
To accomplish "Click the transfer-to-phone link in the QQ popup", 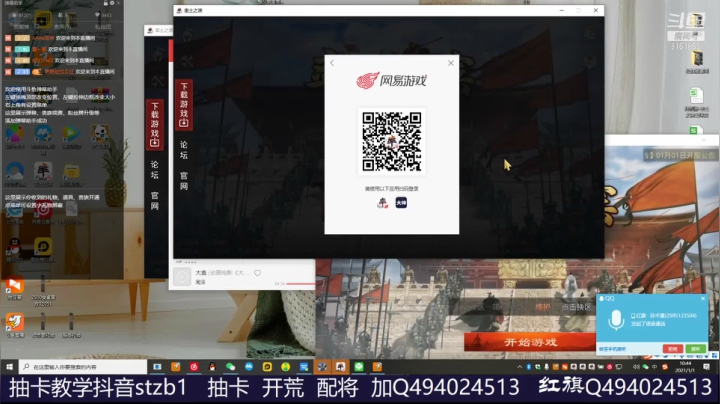I will point(612,349).
